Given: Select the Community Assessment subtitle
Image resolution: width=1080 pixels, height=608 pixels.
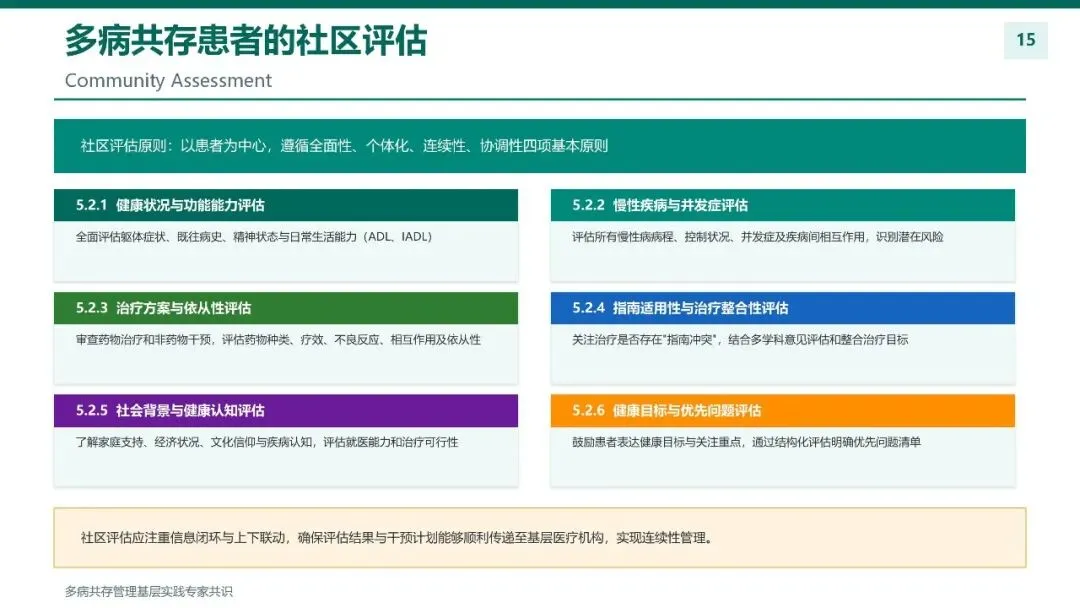Looking at the screenshot, I should [x=168, y=81].
